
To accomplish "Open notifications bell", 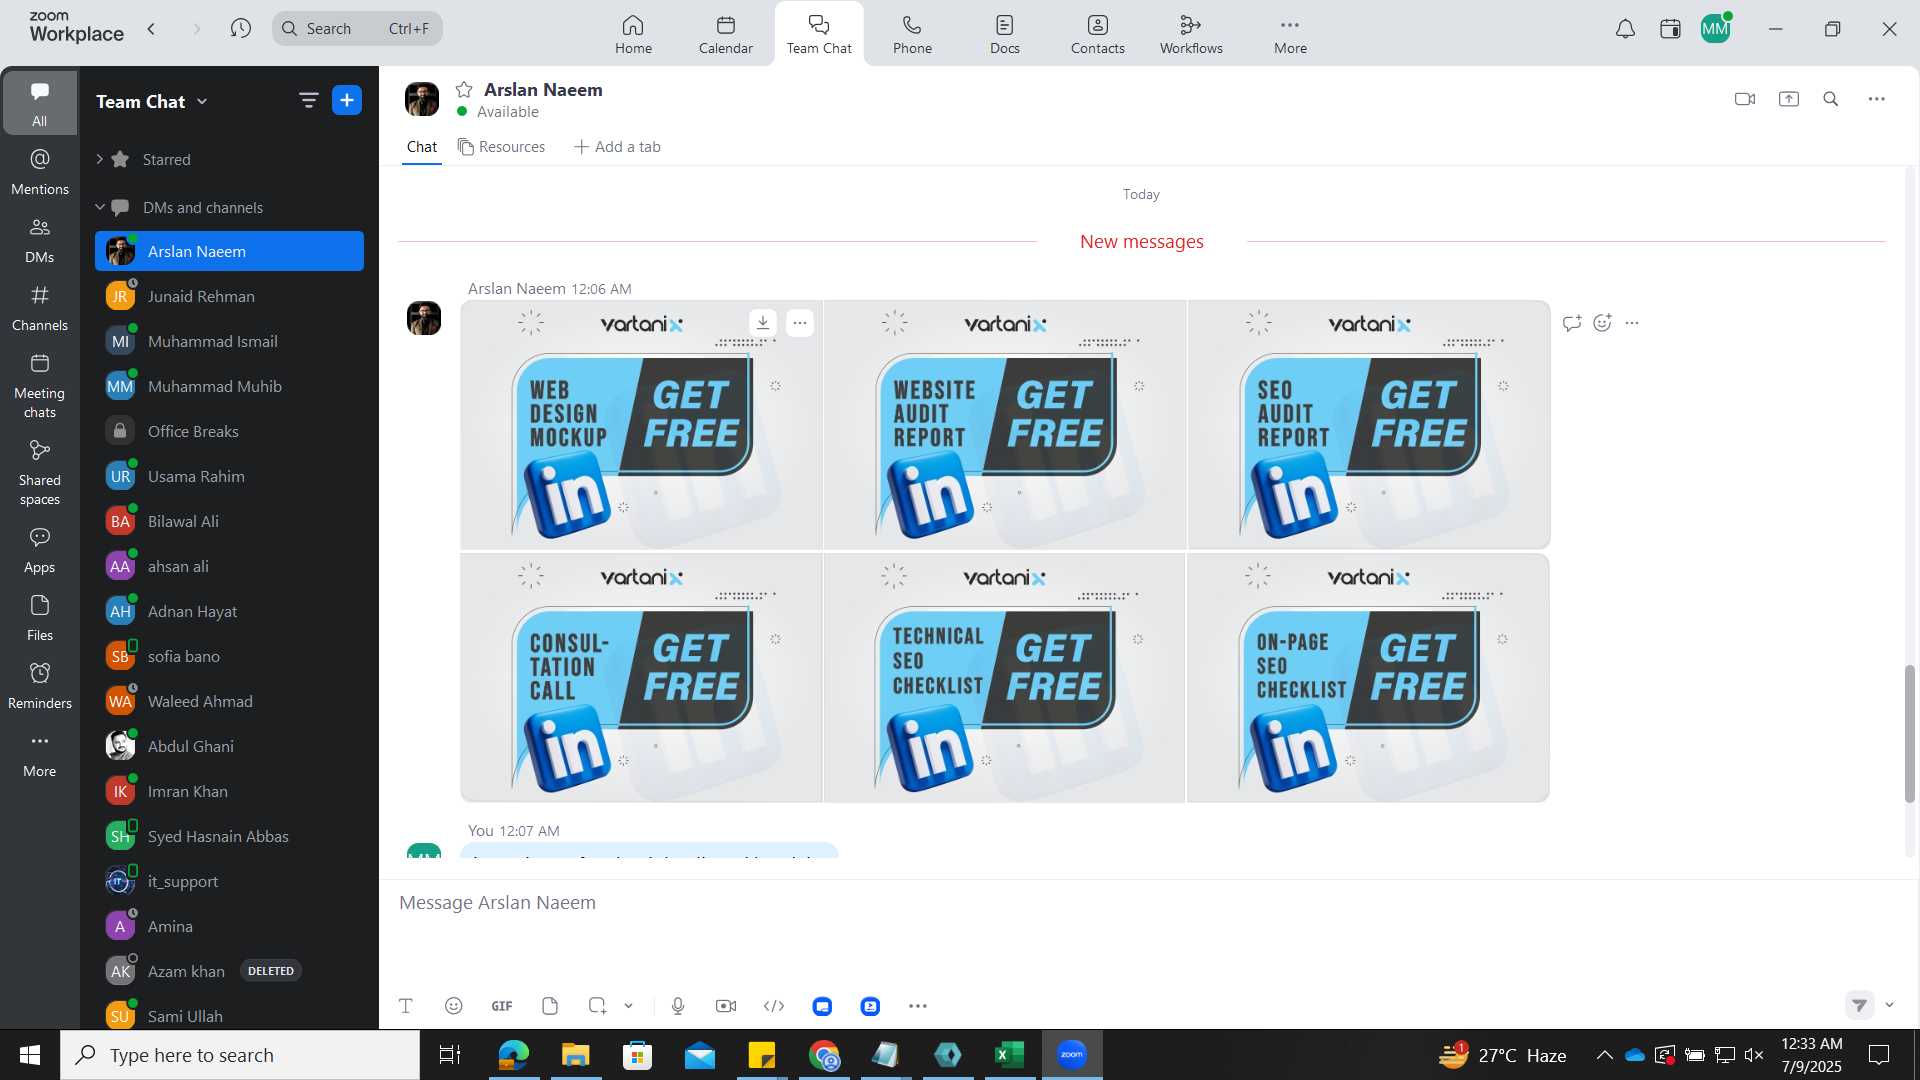I will (1626, 29).
